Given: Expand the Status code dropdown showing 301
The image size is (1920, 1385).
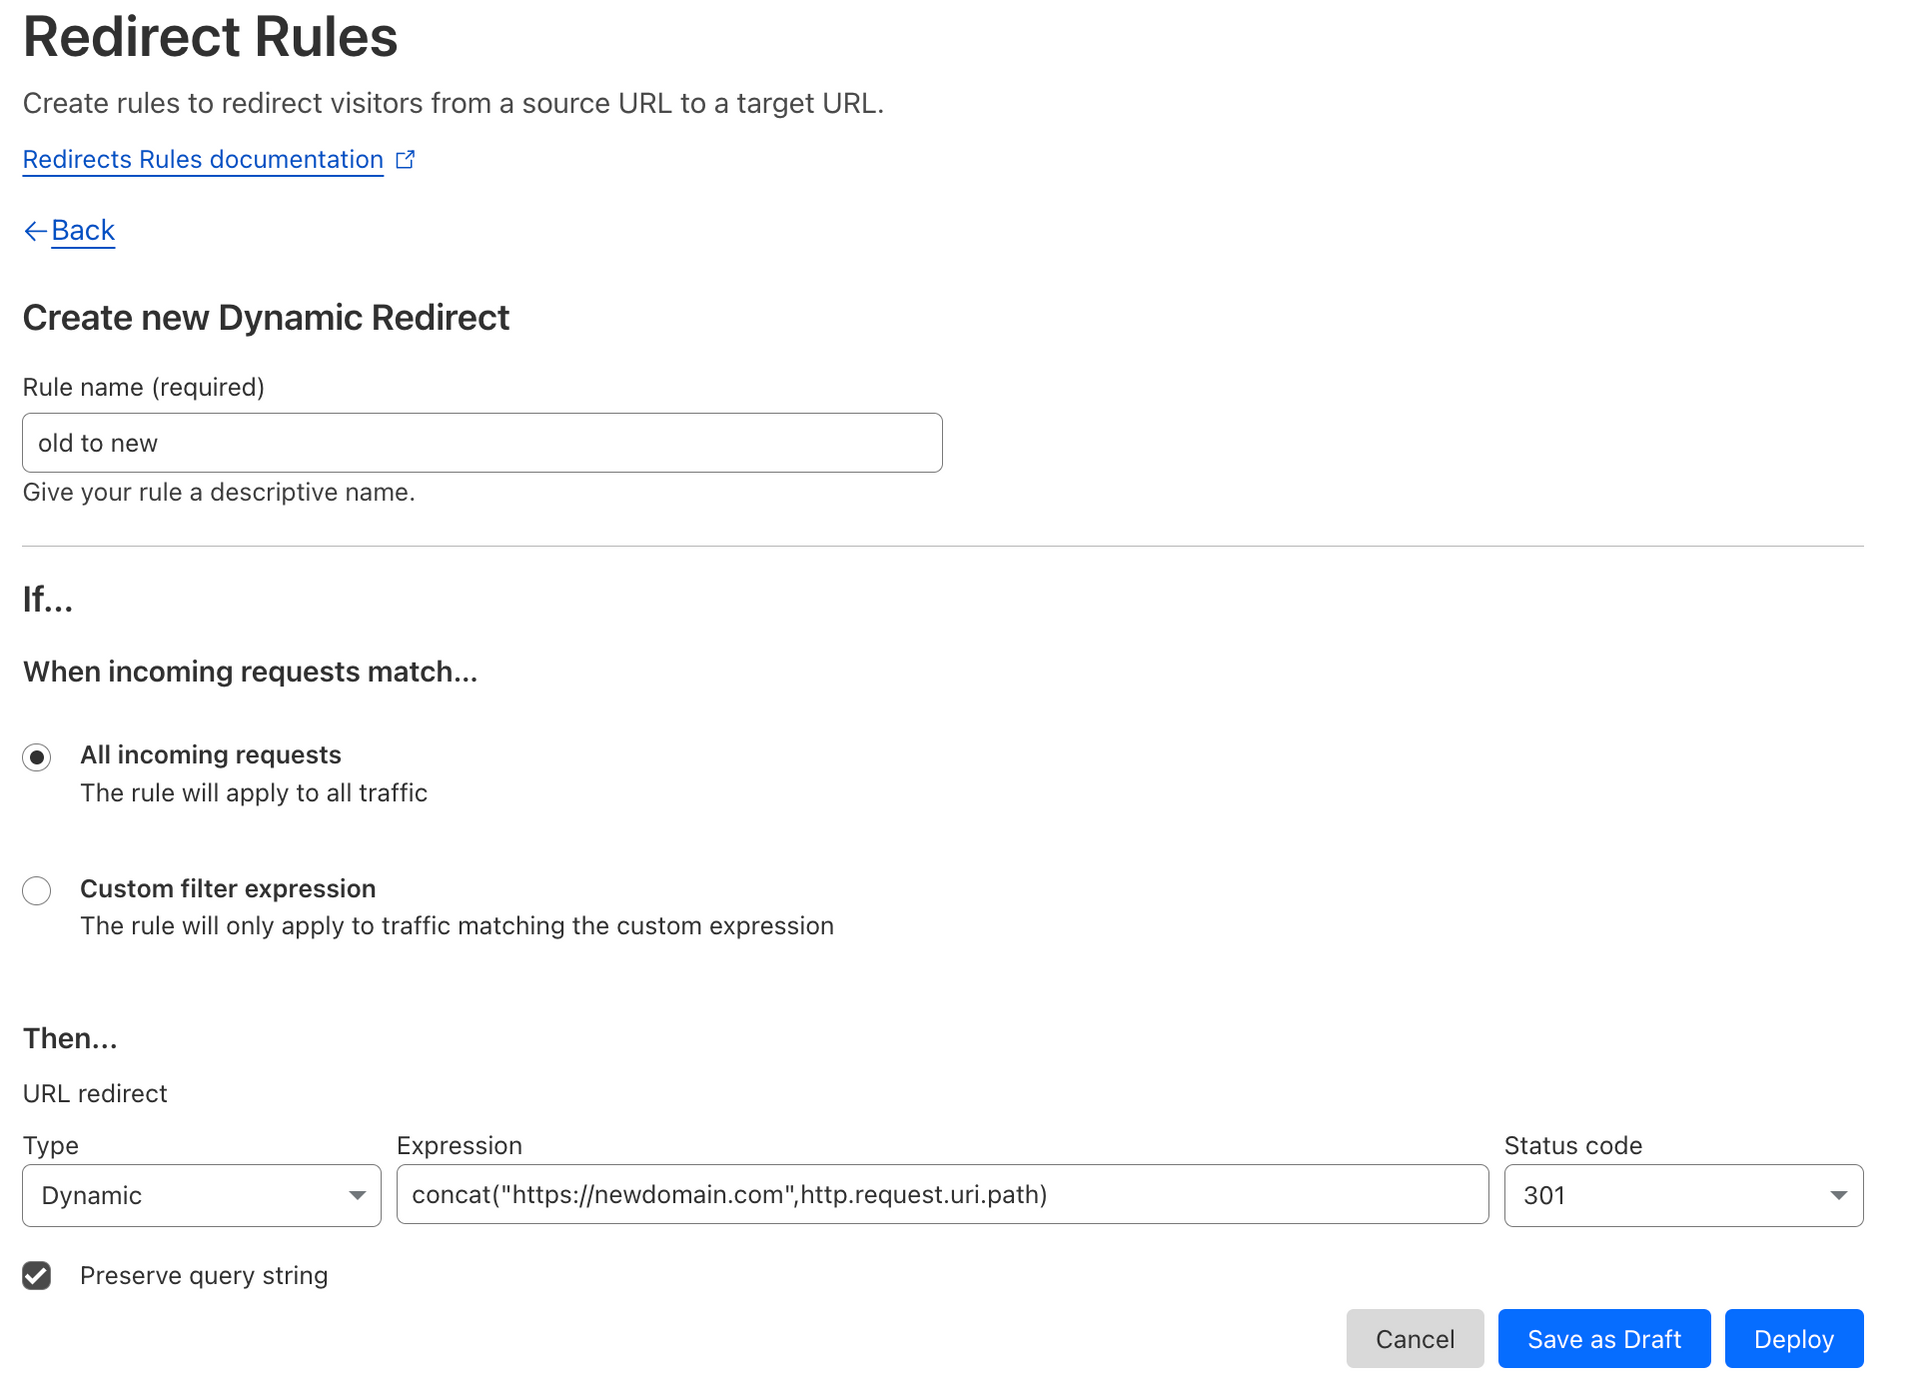Looking at the screenshot, I should tap(1682, 1196).
